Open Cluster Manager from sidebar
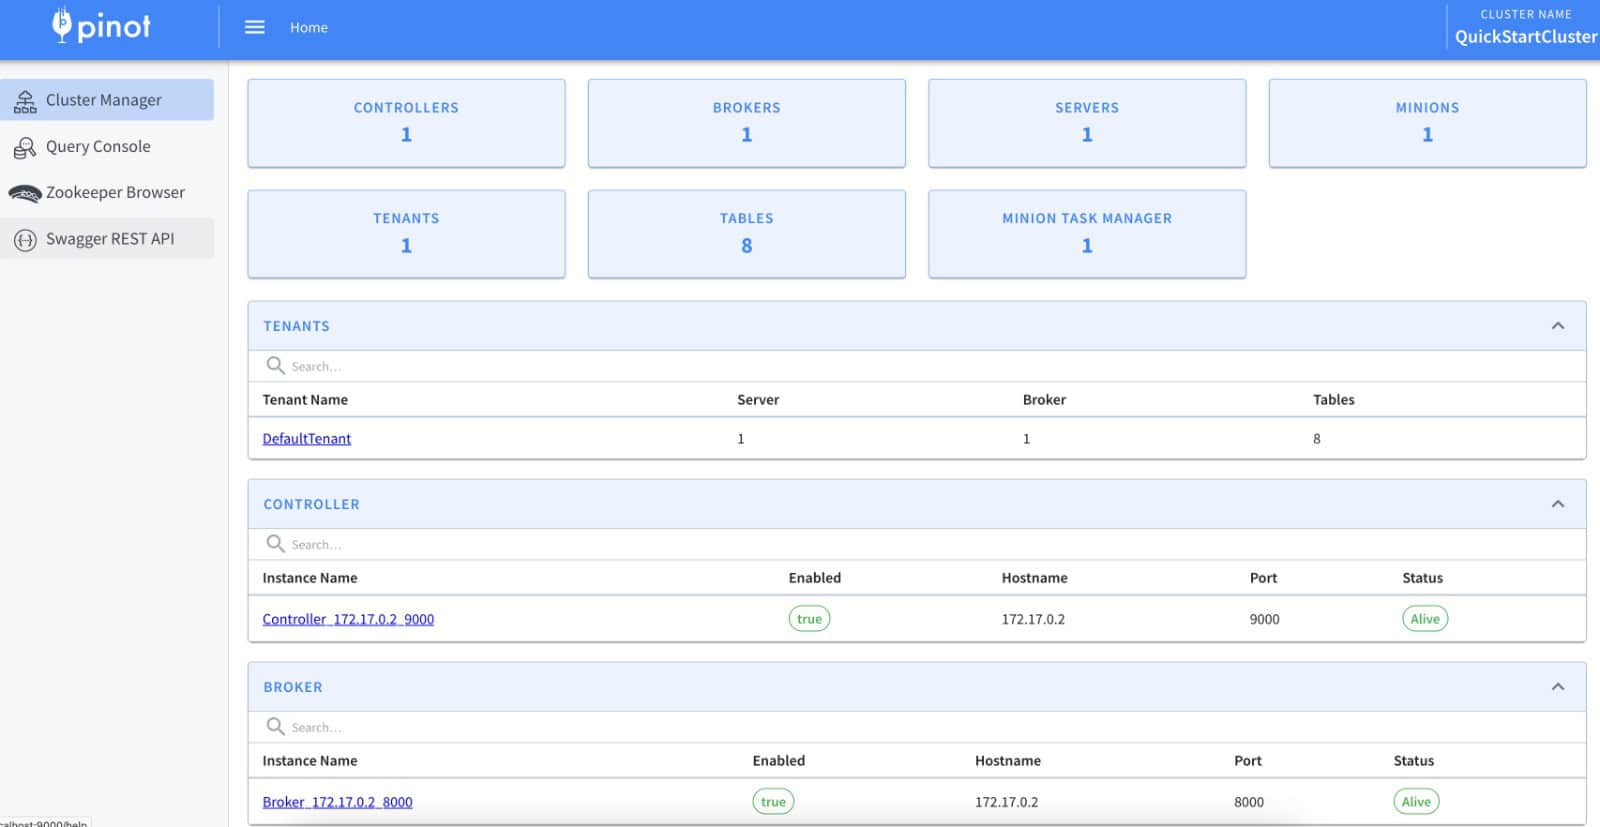This screenshot has width=1600, height=827. 107,100
